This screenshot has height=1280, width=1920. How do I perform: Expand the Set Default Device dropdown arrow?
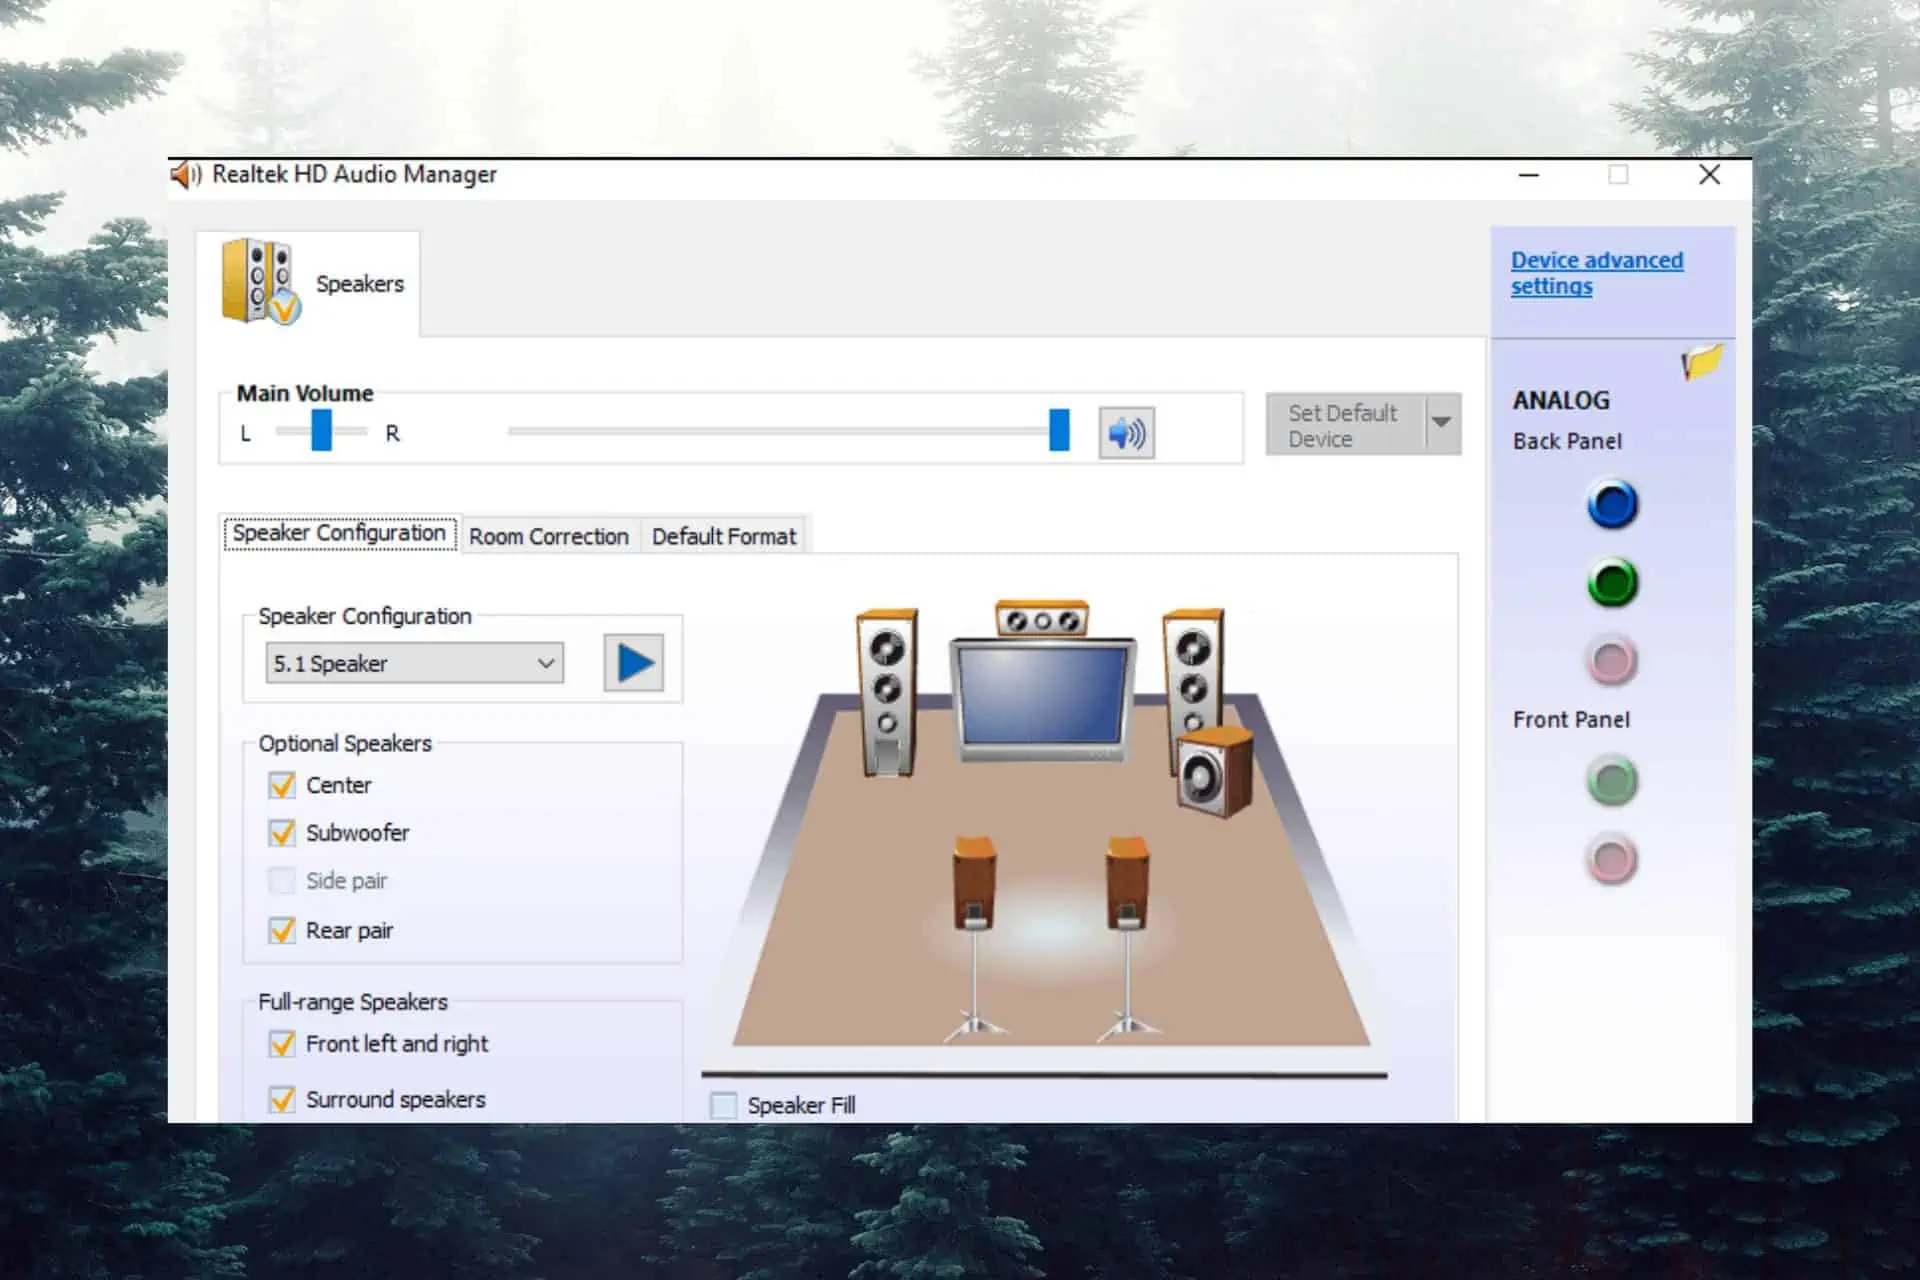coord(1441,426)
